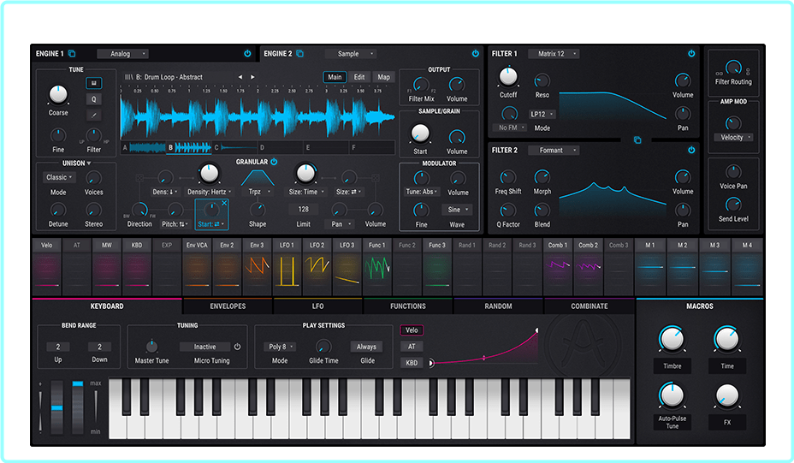Select next sample with right arrow
Screen dimensions: 794x463
(254, 77)
